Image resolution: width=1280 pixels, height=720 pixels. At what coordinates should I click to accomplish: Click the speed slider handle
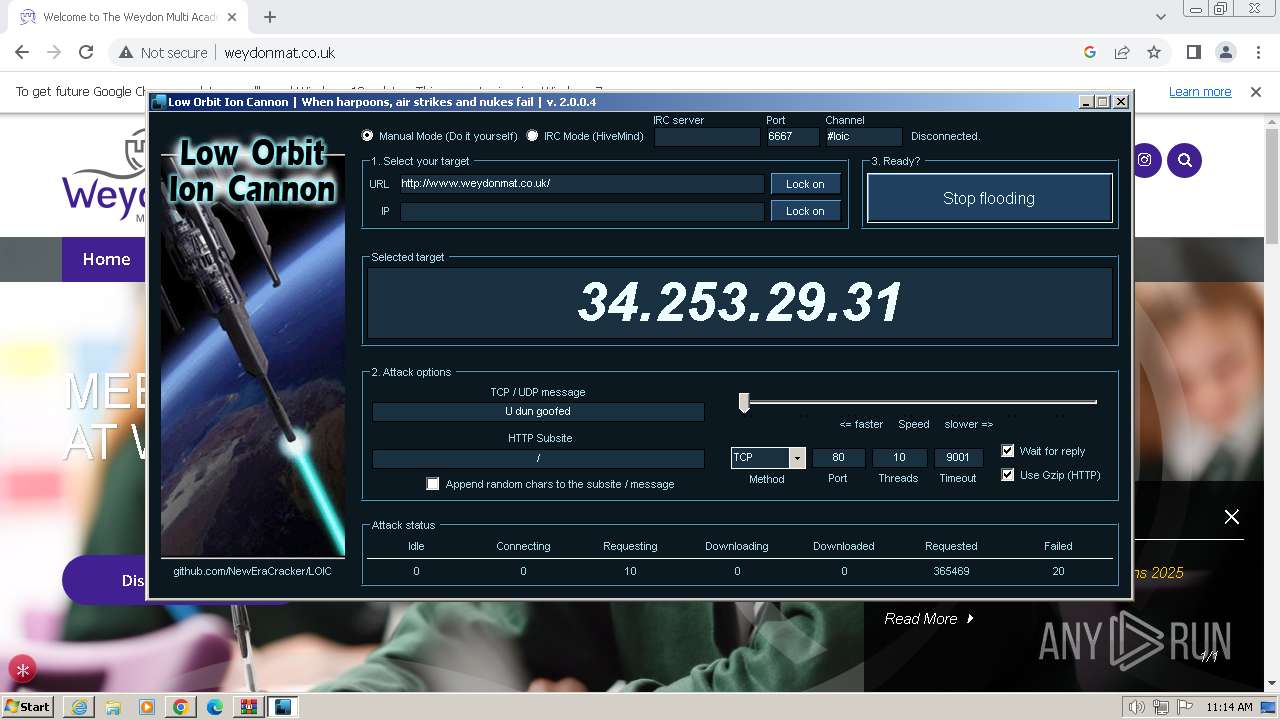coord(744,402)
